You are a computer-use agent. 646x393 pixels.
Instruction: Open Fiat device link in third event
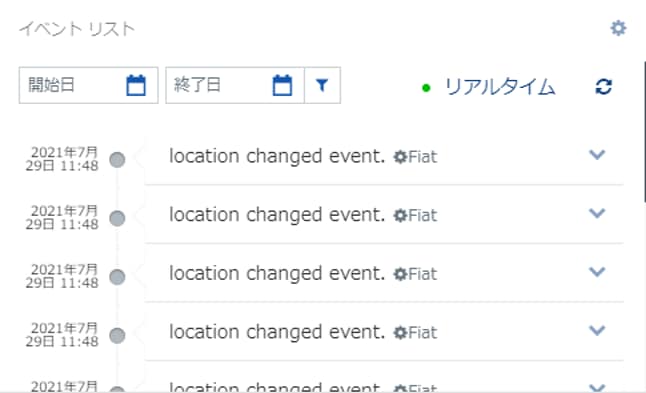click(415, 274)
